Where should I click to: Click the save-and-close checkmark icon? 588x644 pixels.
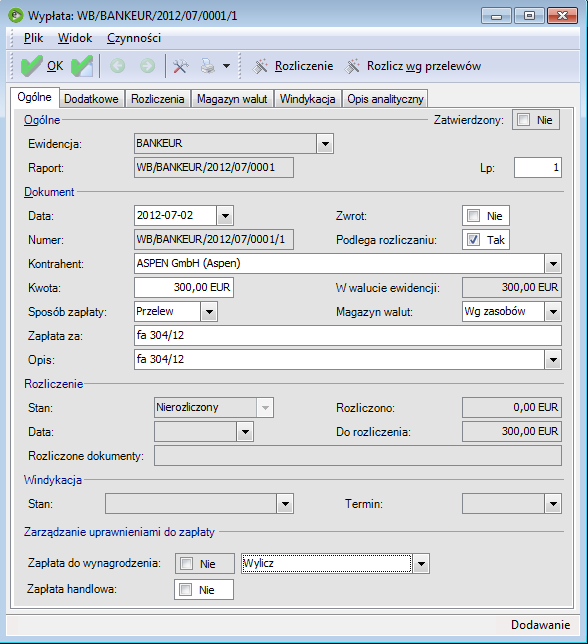coord(82,66)
